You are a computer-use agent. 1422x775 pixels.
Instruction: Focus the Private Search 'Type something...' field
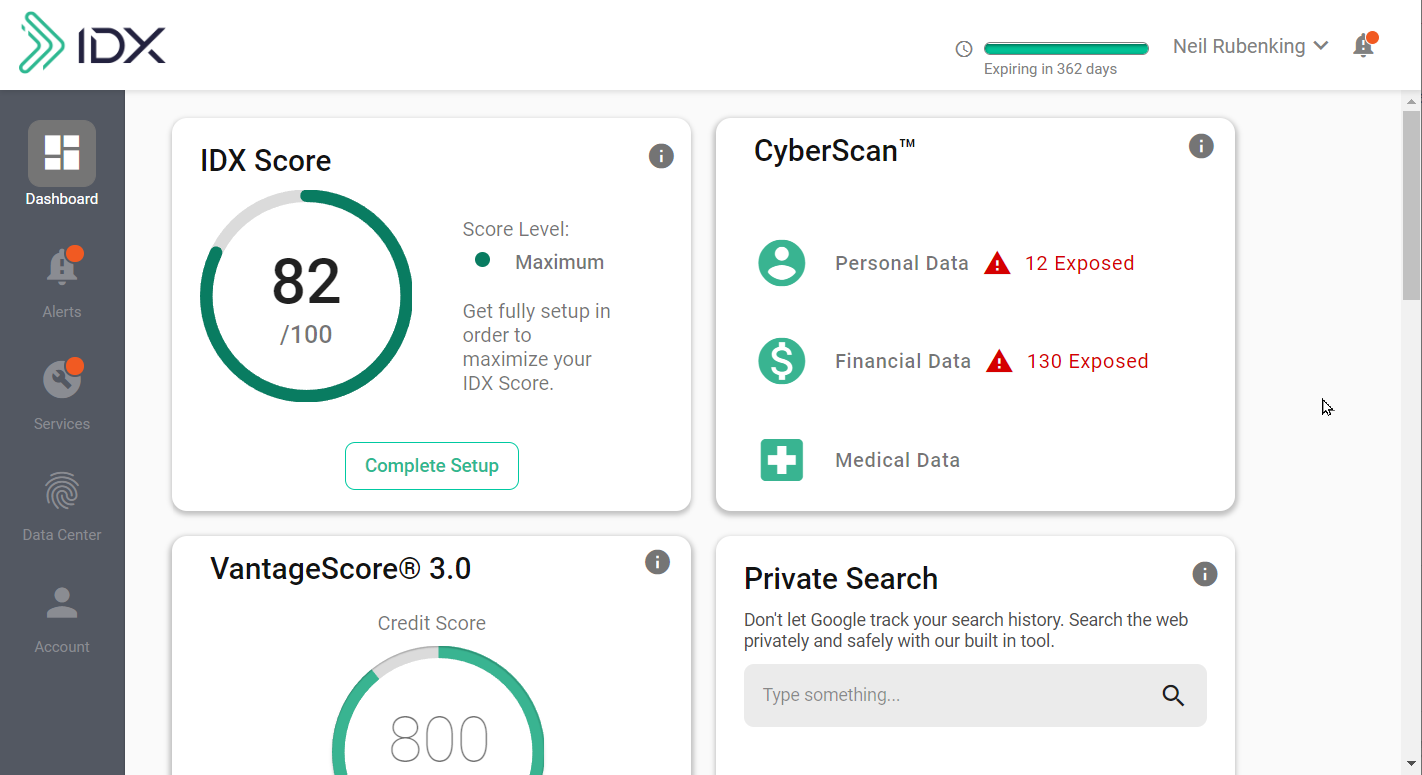click(975, 695)
